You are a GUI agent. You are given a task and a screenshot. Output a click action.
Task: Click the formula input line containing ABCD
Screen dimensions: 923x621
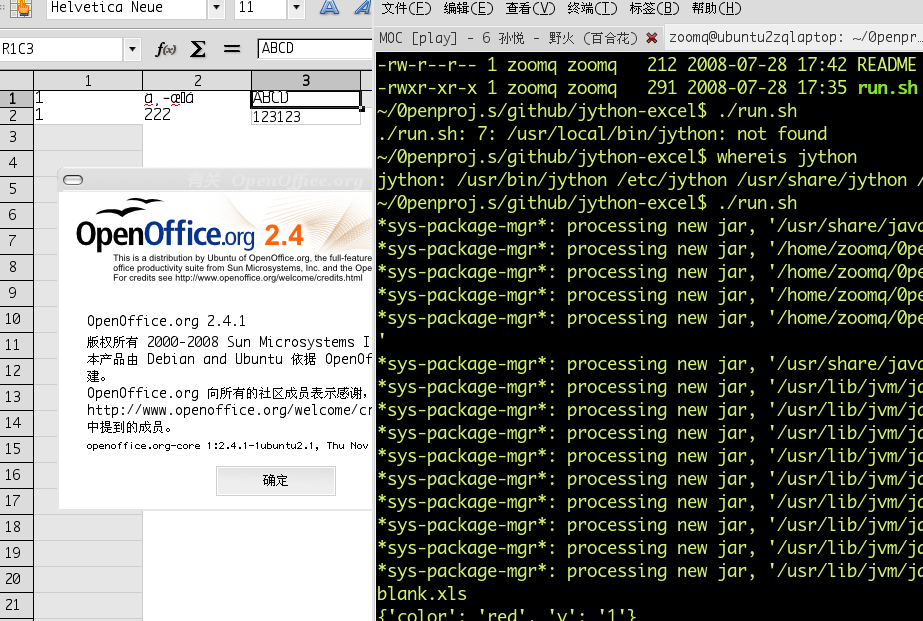click(313, 49)
